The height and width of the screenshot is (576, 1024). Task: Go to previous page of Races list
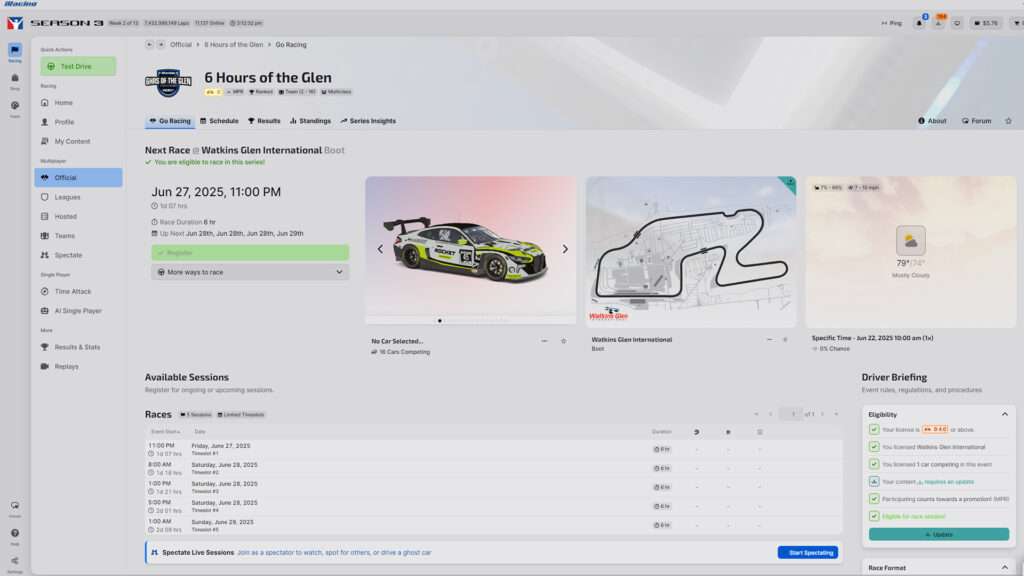(771, 414)
